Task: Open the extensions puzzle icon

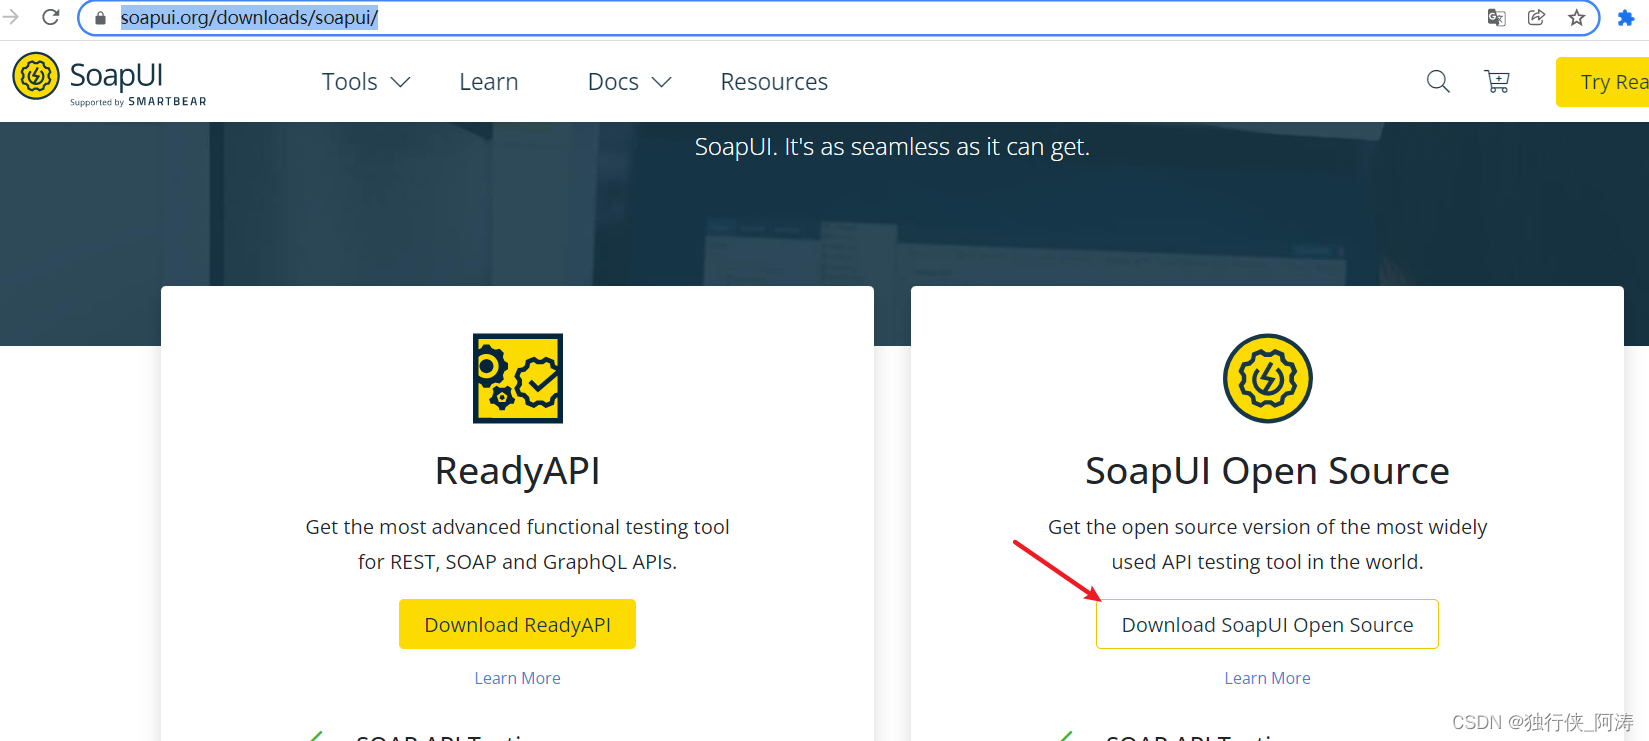Action: tap(1626, 17)
